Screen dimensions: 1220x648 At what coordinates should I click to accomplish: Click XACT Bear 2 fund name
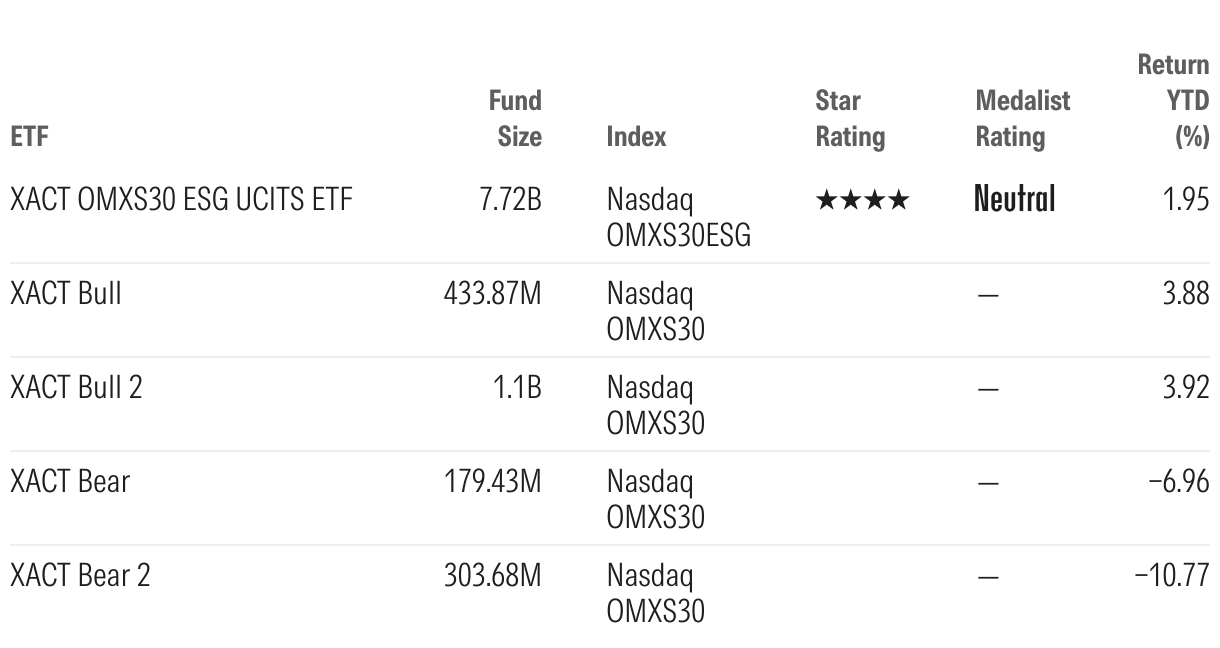pyautogui.click(x=80, y=576)
